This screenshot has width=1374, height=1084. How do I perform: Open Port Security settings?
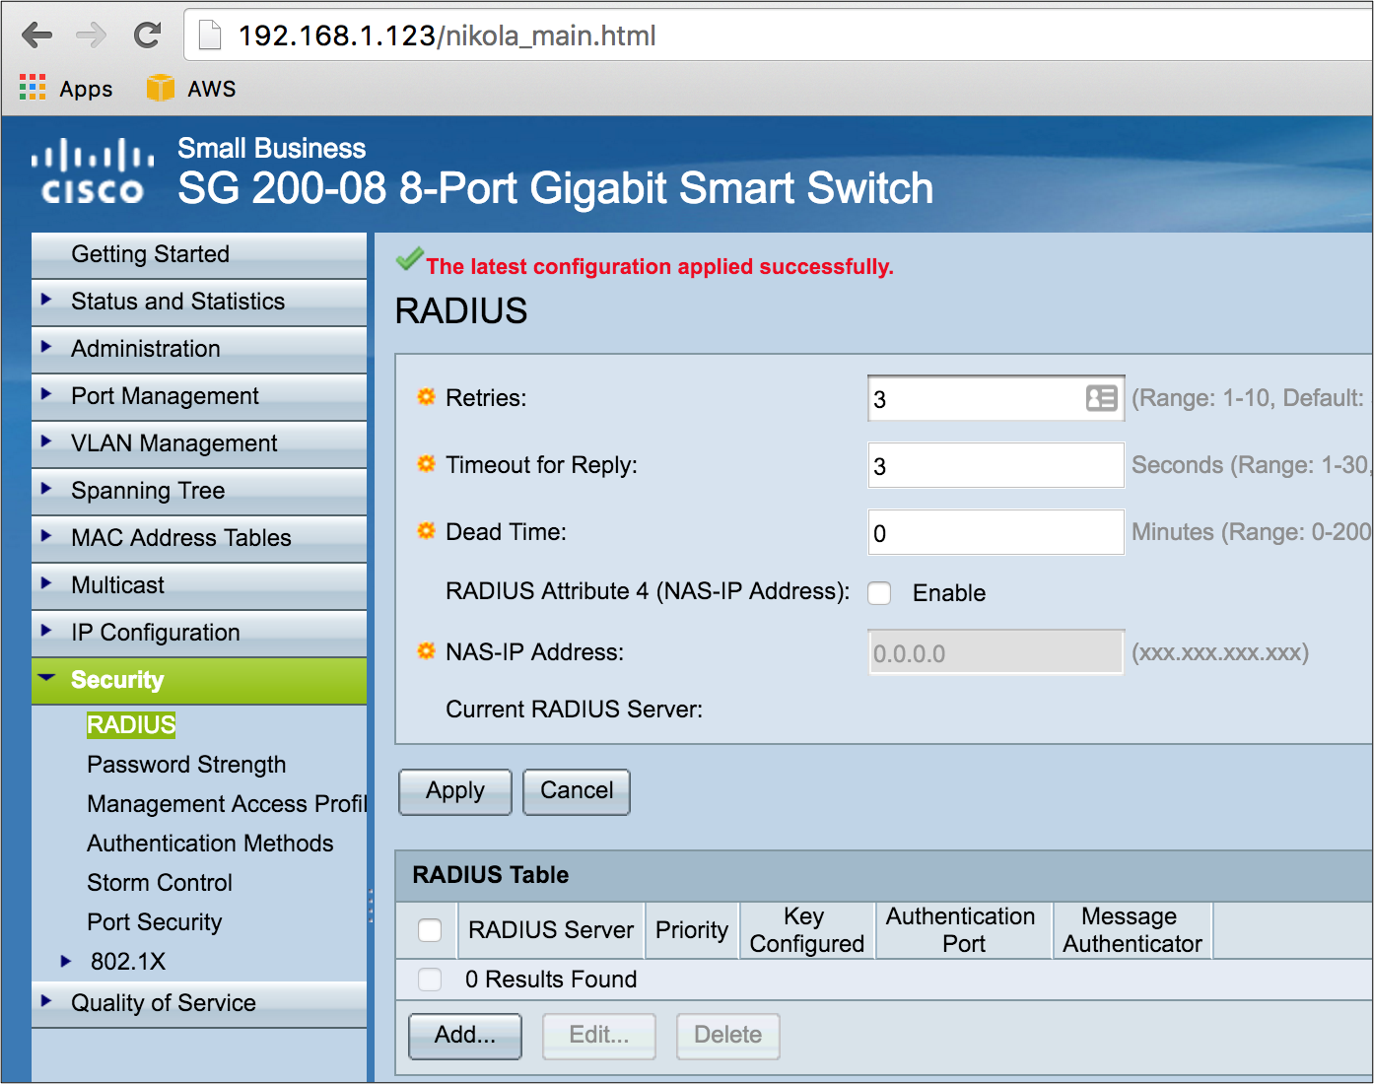coord(154,922)
